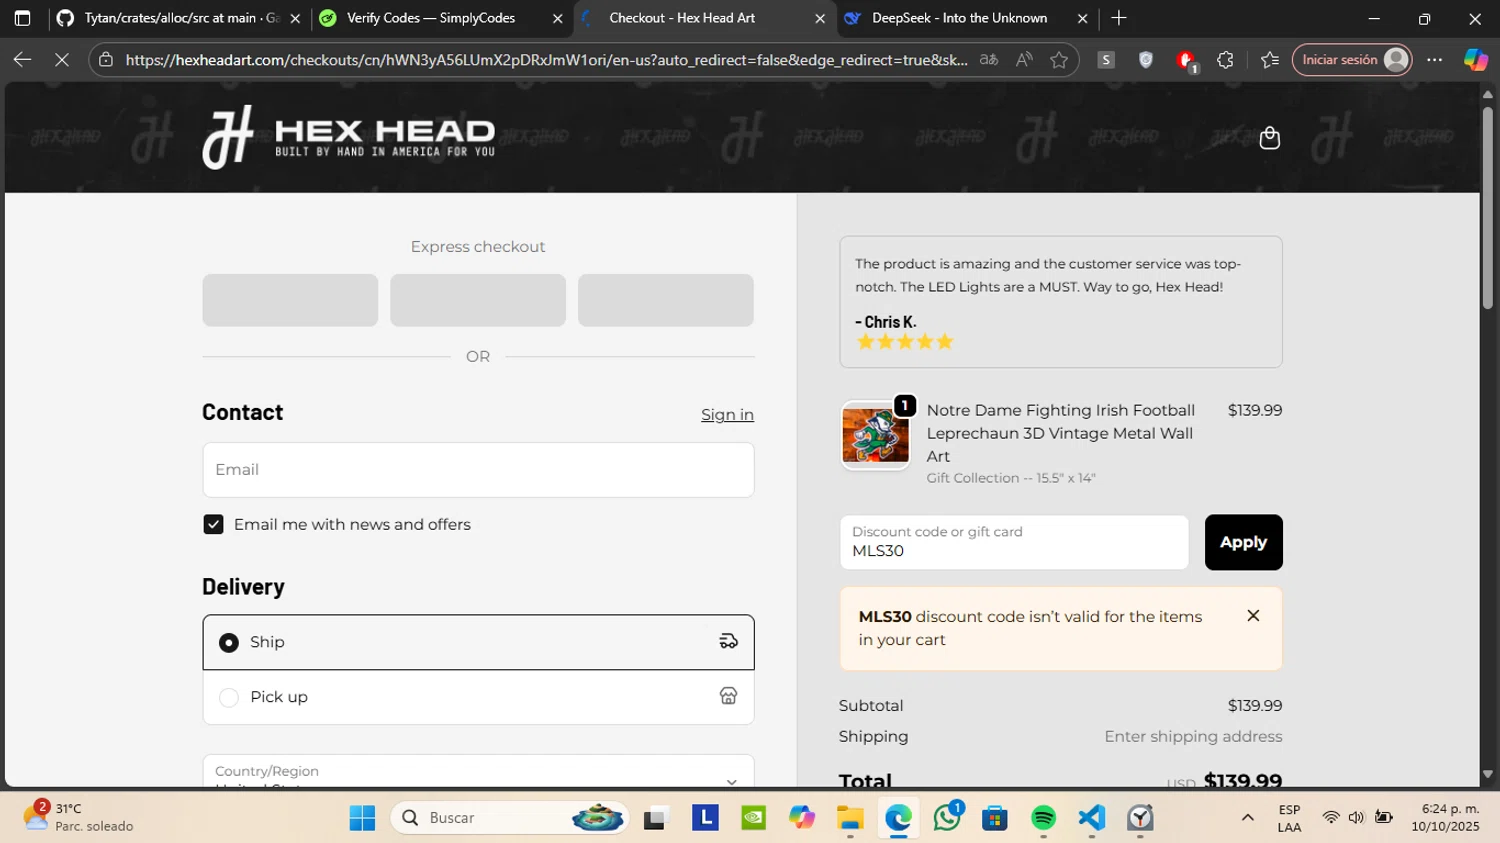The height and width of the screenshot is (843, 1500).
Task: Click the third express checkout button
Action: [666, 300]
